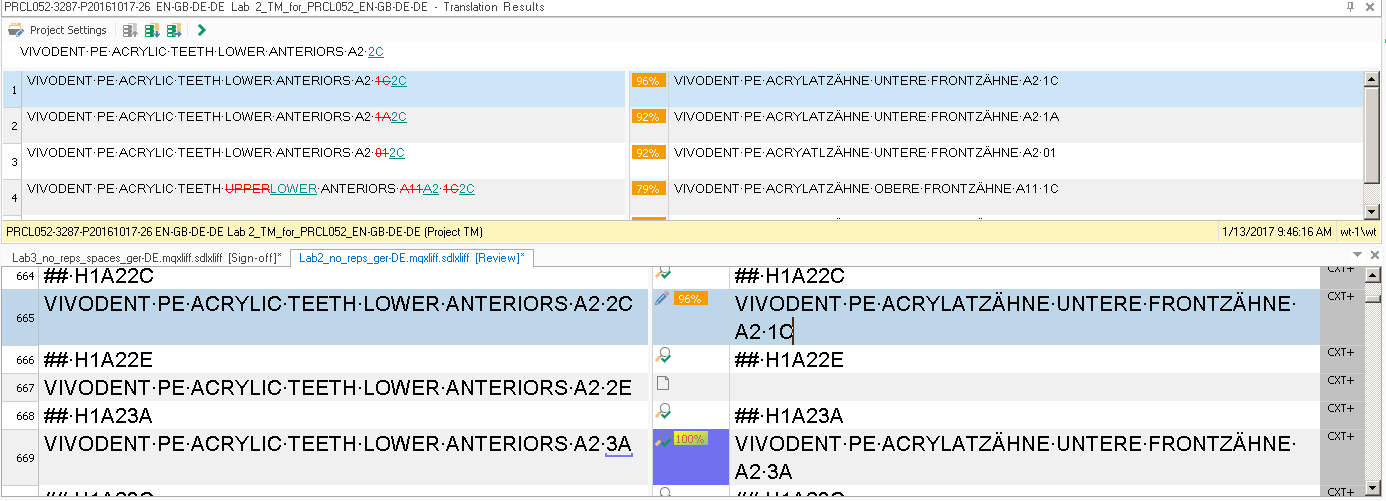Click the grey select-previous-match toolbar icon

[x=130, y=30]
